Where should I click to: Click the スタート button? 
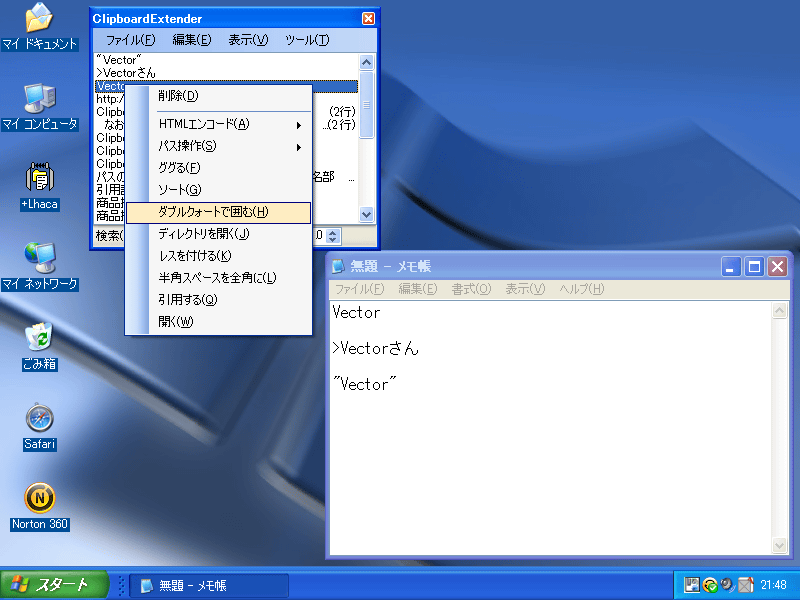click(x=54, y=585)
